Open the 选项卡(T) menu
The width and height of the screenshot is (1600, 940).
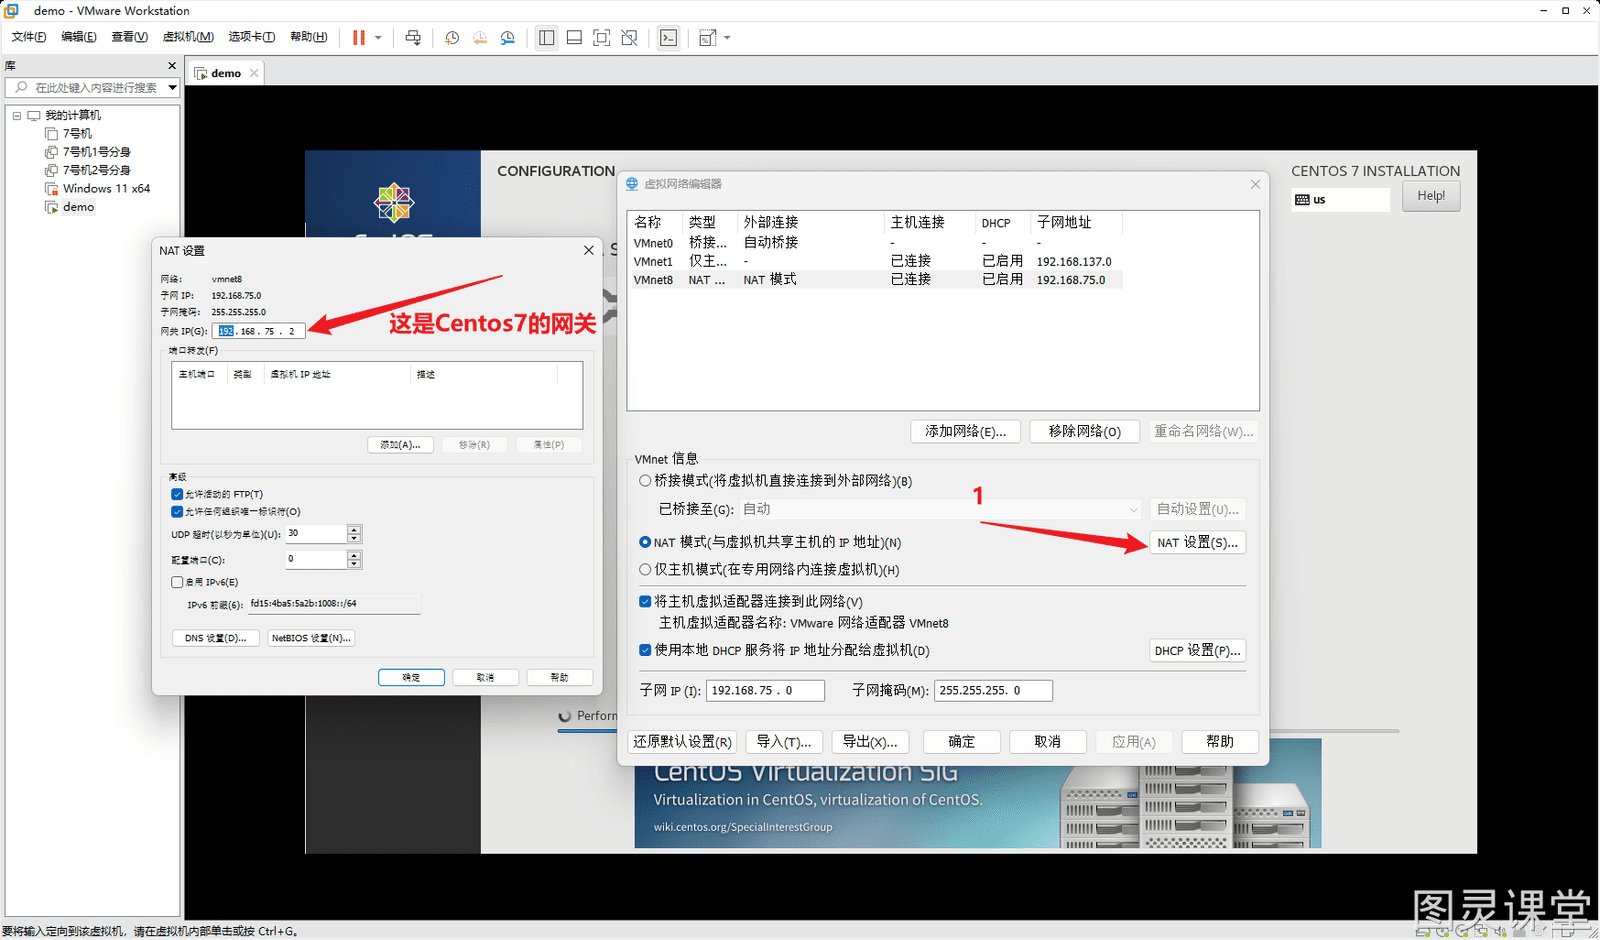[x=252, y=37]
